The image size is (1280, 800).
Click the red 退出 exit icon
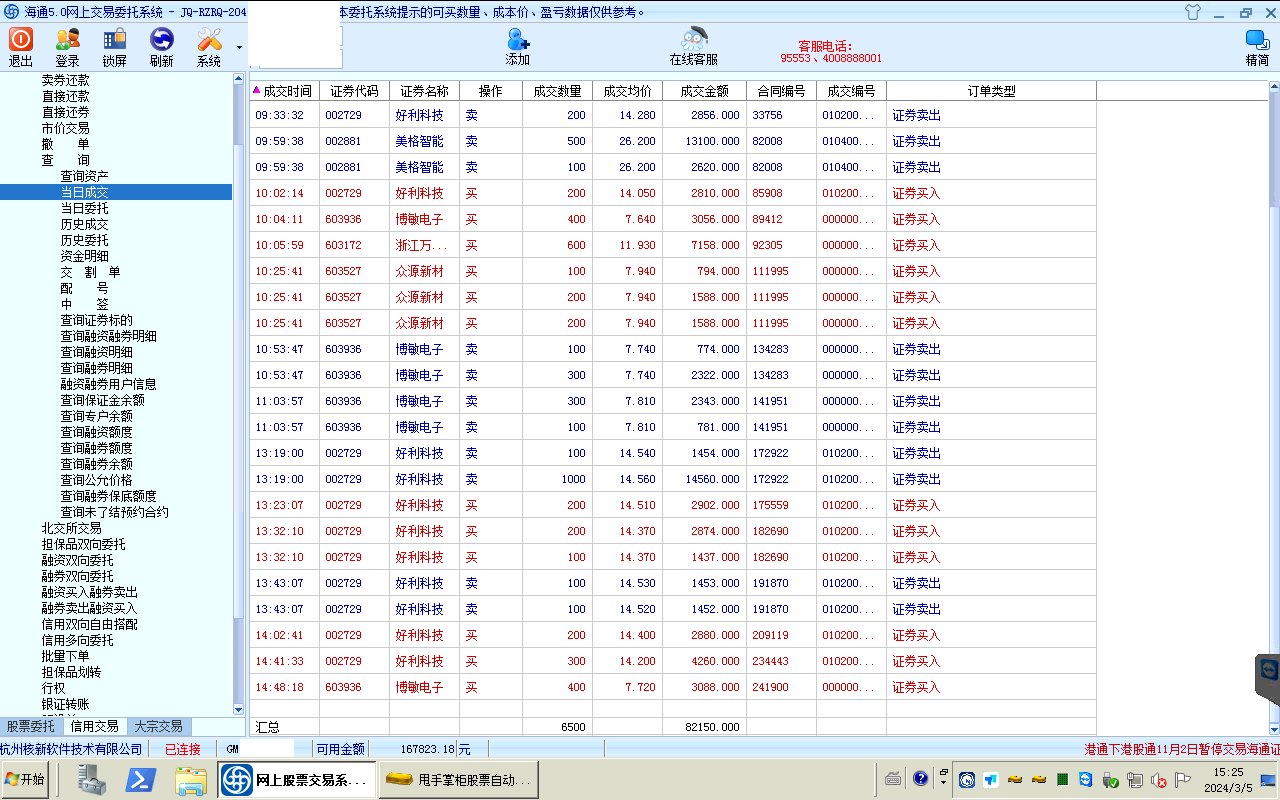coord(21,40)
